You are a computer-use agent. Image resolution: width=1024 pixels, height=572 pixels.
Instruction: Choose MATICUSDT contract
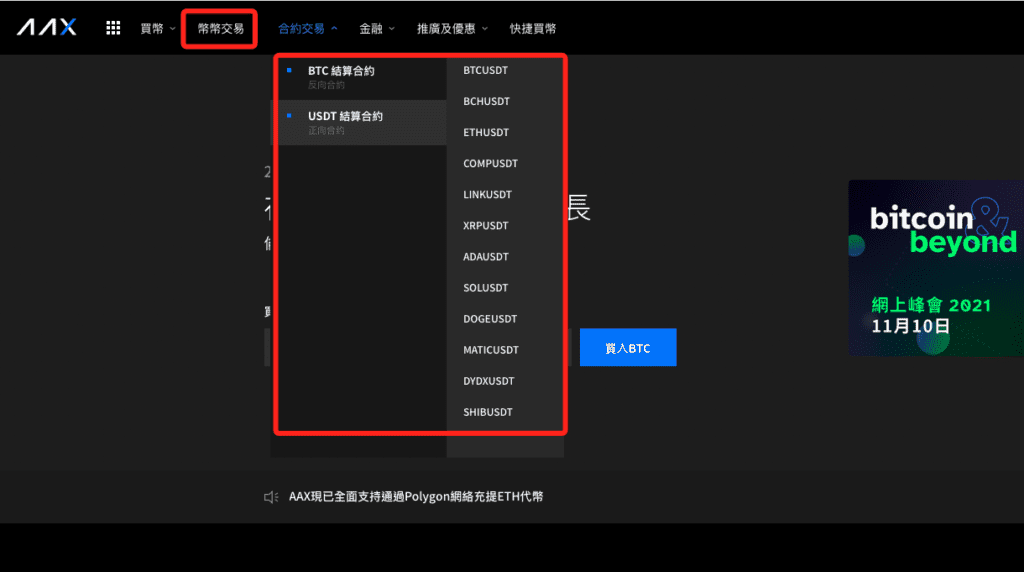coord(490,350)
